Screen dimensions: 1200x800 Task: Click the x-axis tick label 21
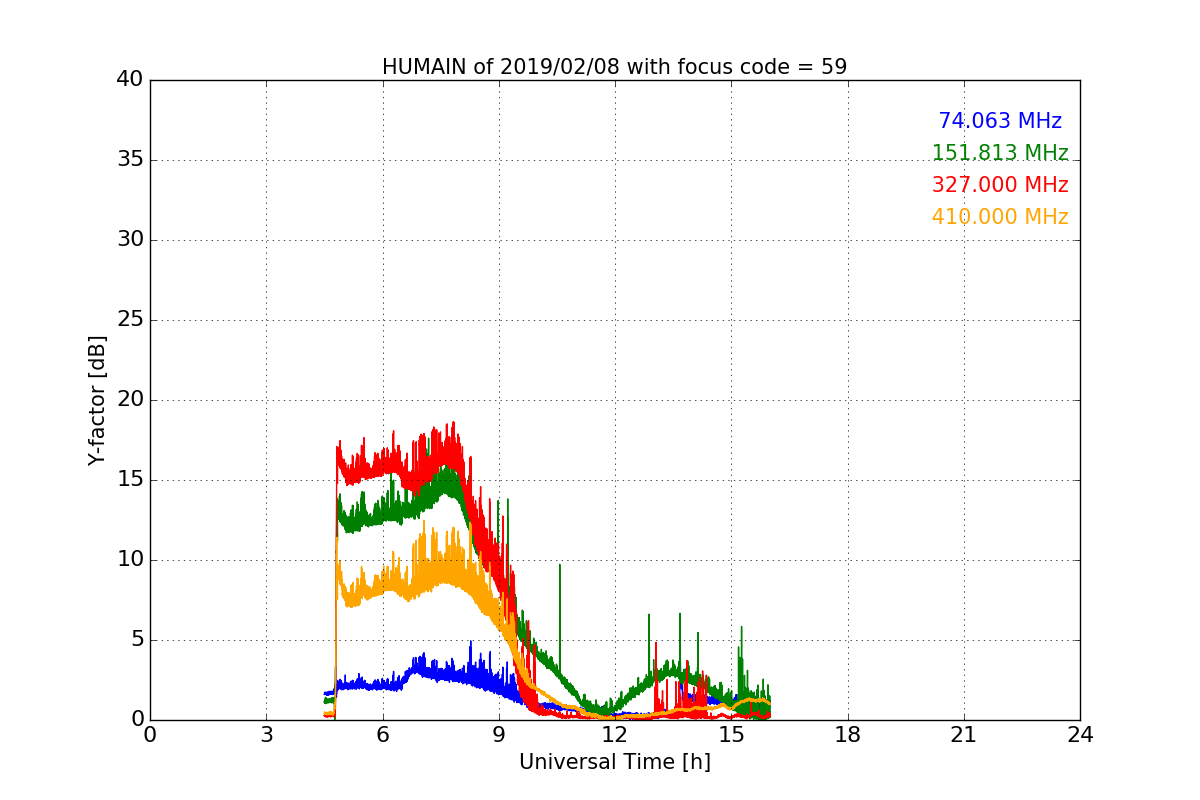[x=964, y=735]
